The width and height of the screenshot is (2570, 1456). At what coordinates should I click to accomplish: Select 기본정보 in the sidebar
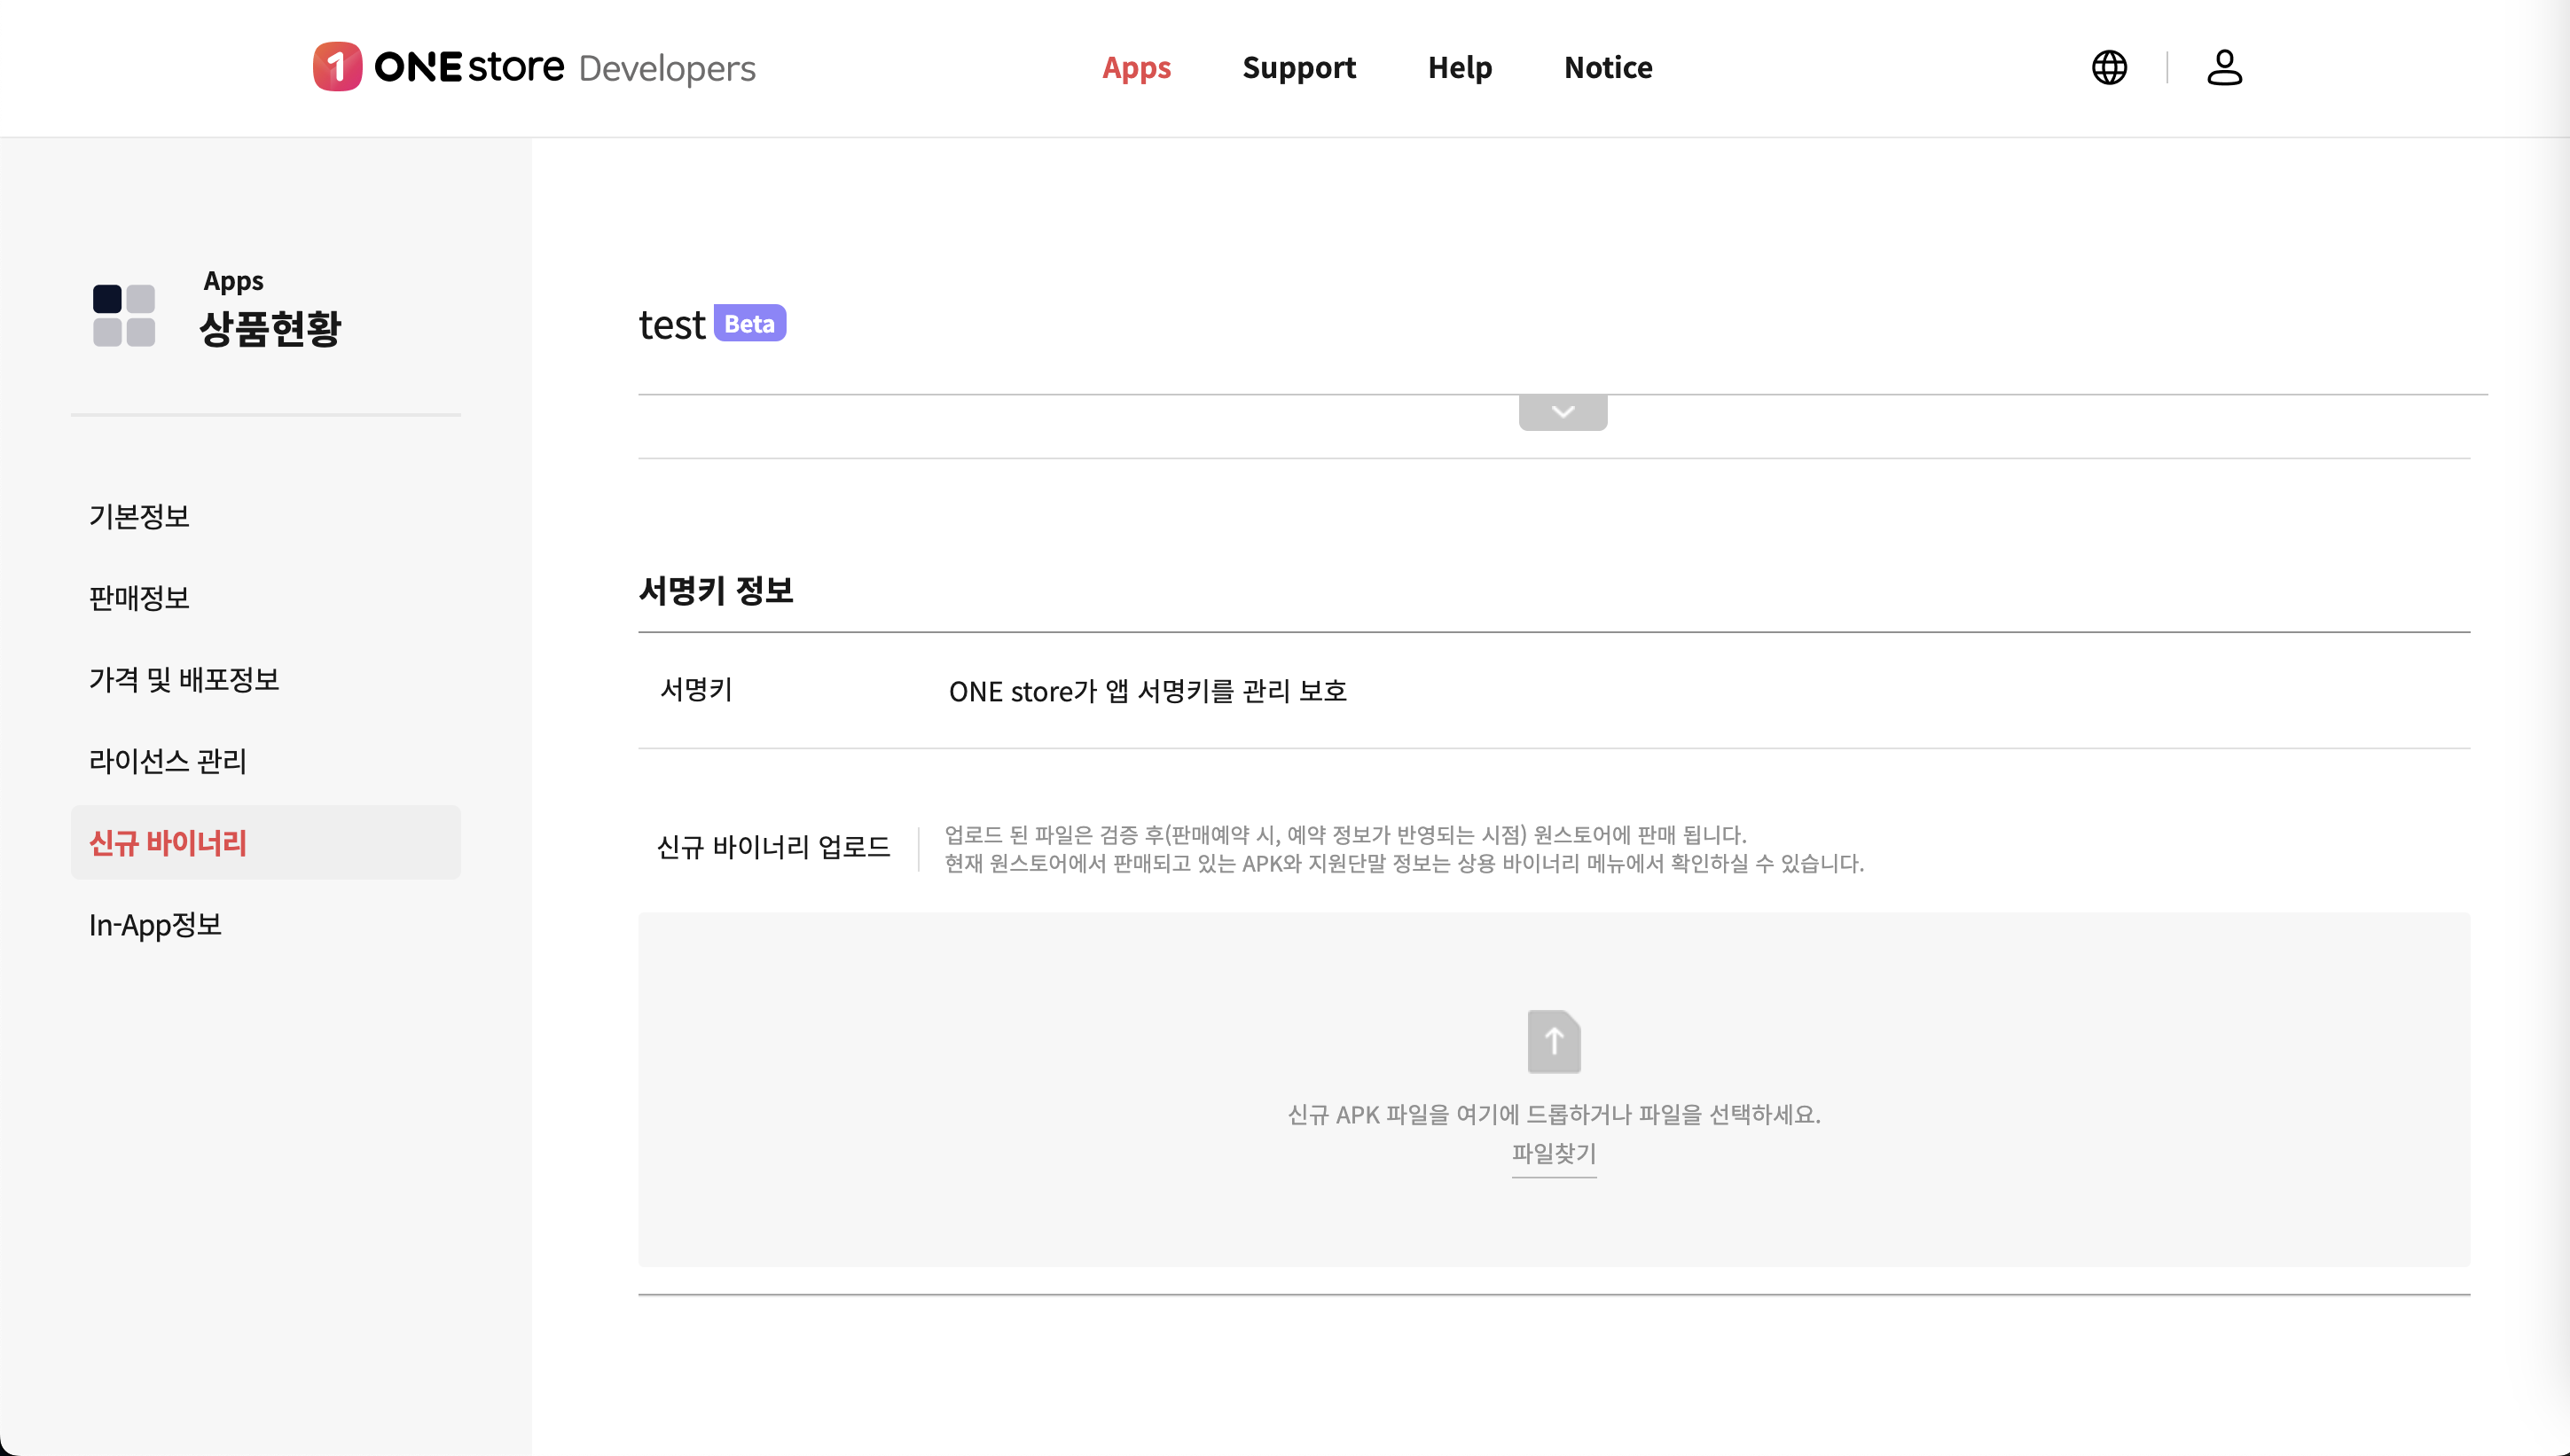[139, 516]
